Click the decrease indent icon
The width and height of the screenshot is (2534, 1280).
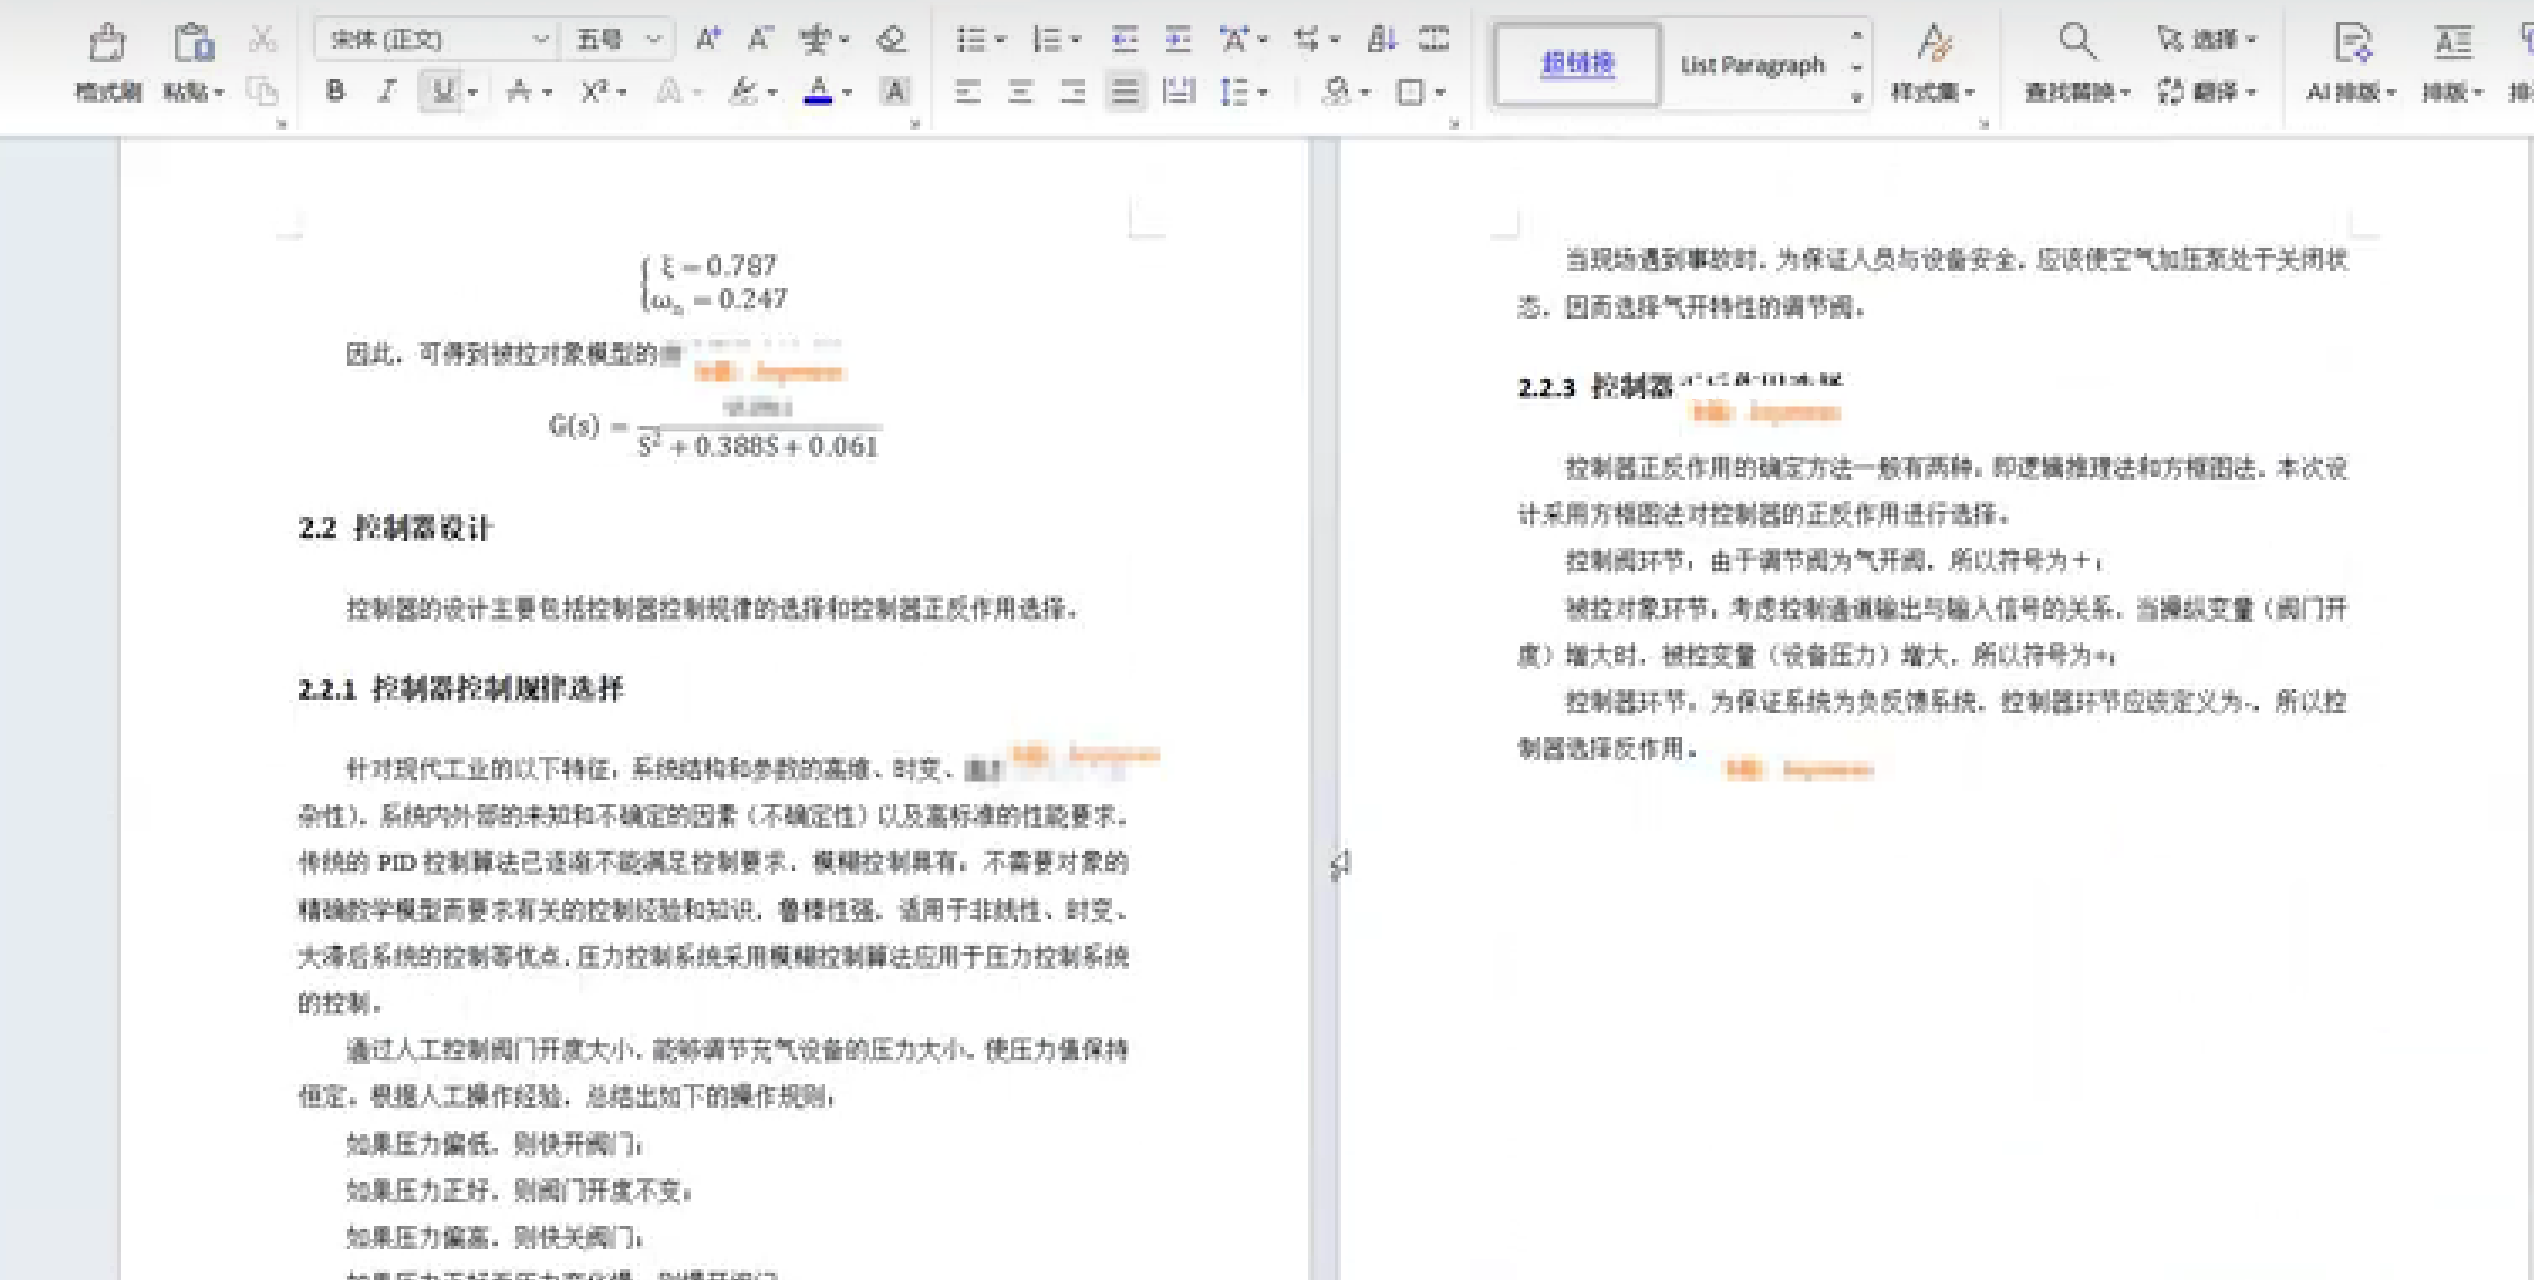coord(1125,39)
